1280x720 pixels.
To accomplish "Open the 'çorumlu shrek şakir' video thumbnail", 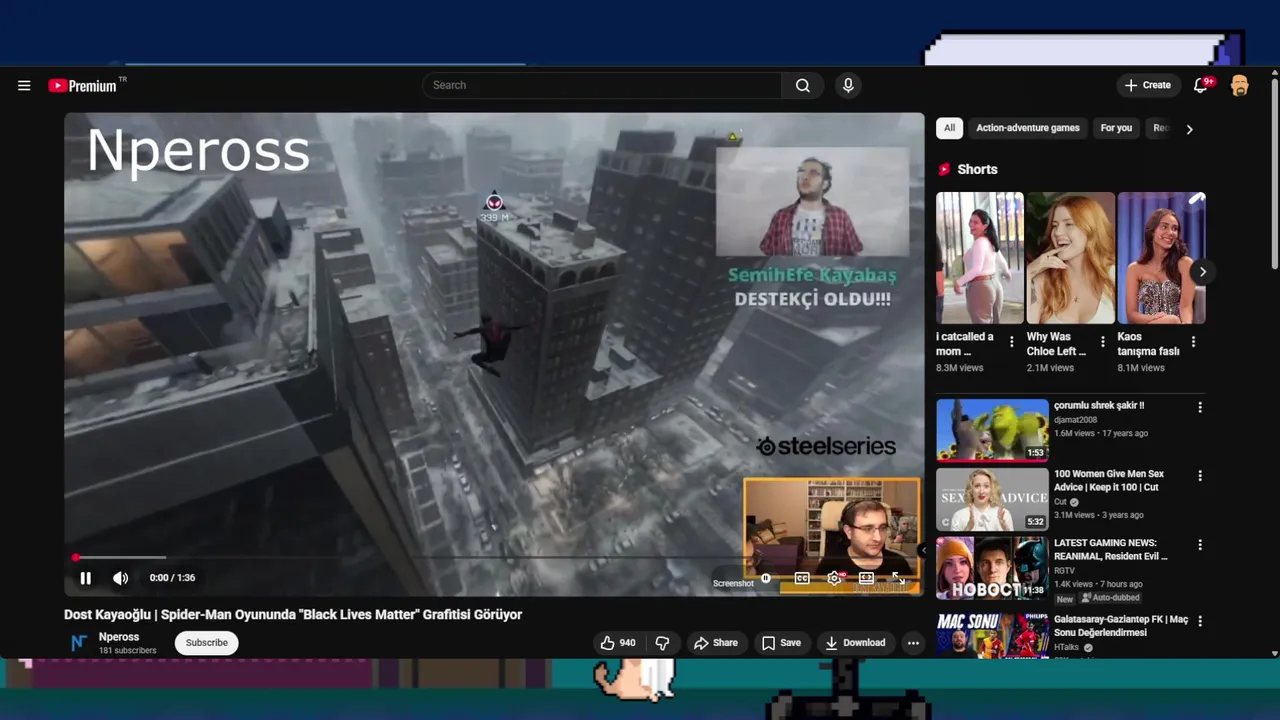I will tap(992, 430).
